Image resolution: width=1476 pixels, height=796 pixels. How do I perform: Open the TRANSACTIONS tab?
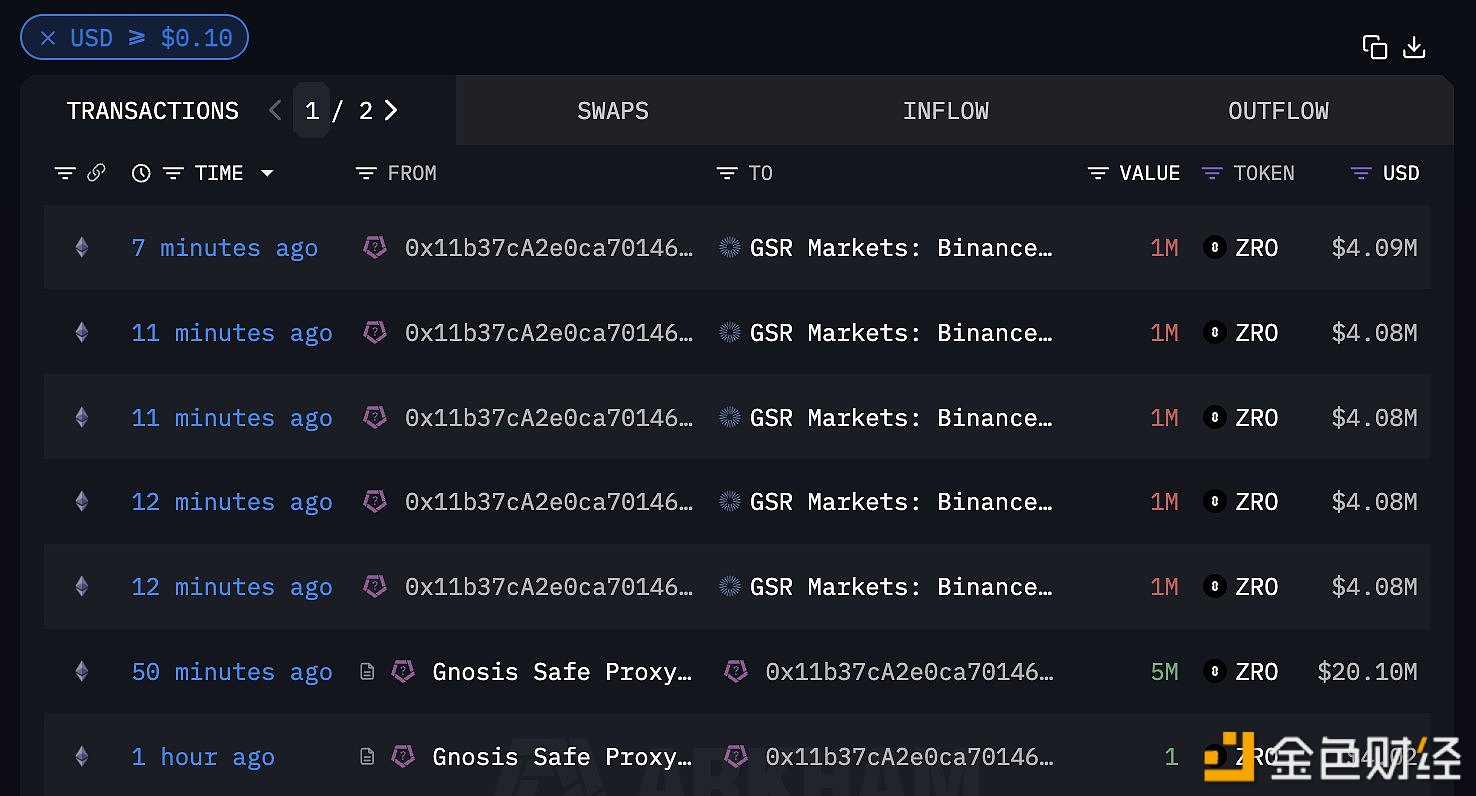pyautogui.click(x=153, y=111)
